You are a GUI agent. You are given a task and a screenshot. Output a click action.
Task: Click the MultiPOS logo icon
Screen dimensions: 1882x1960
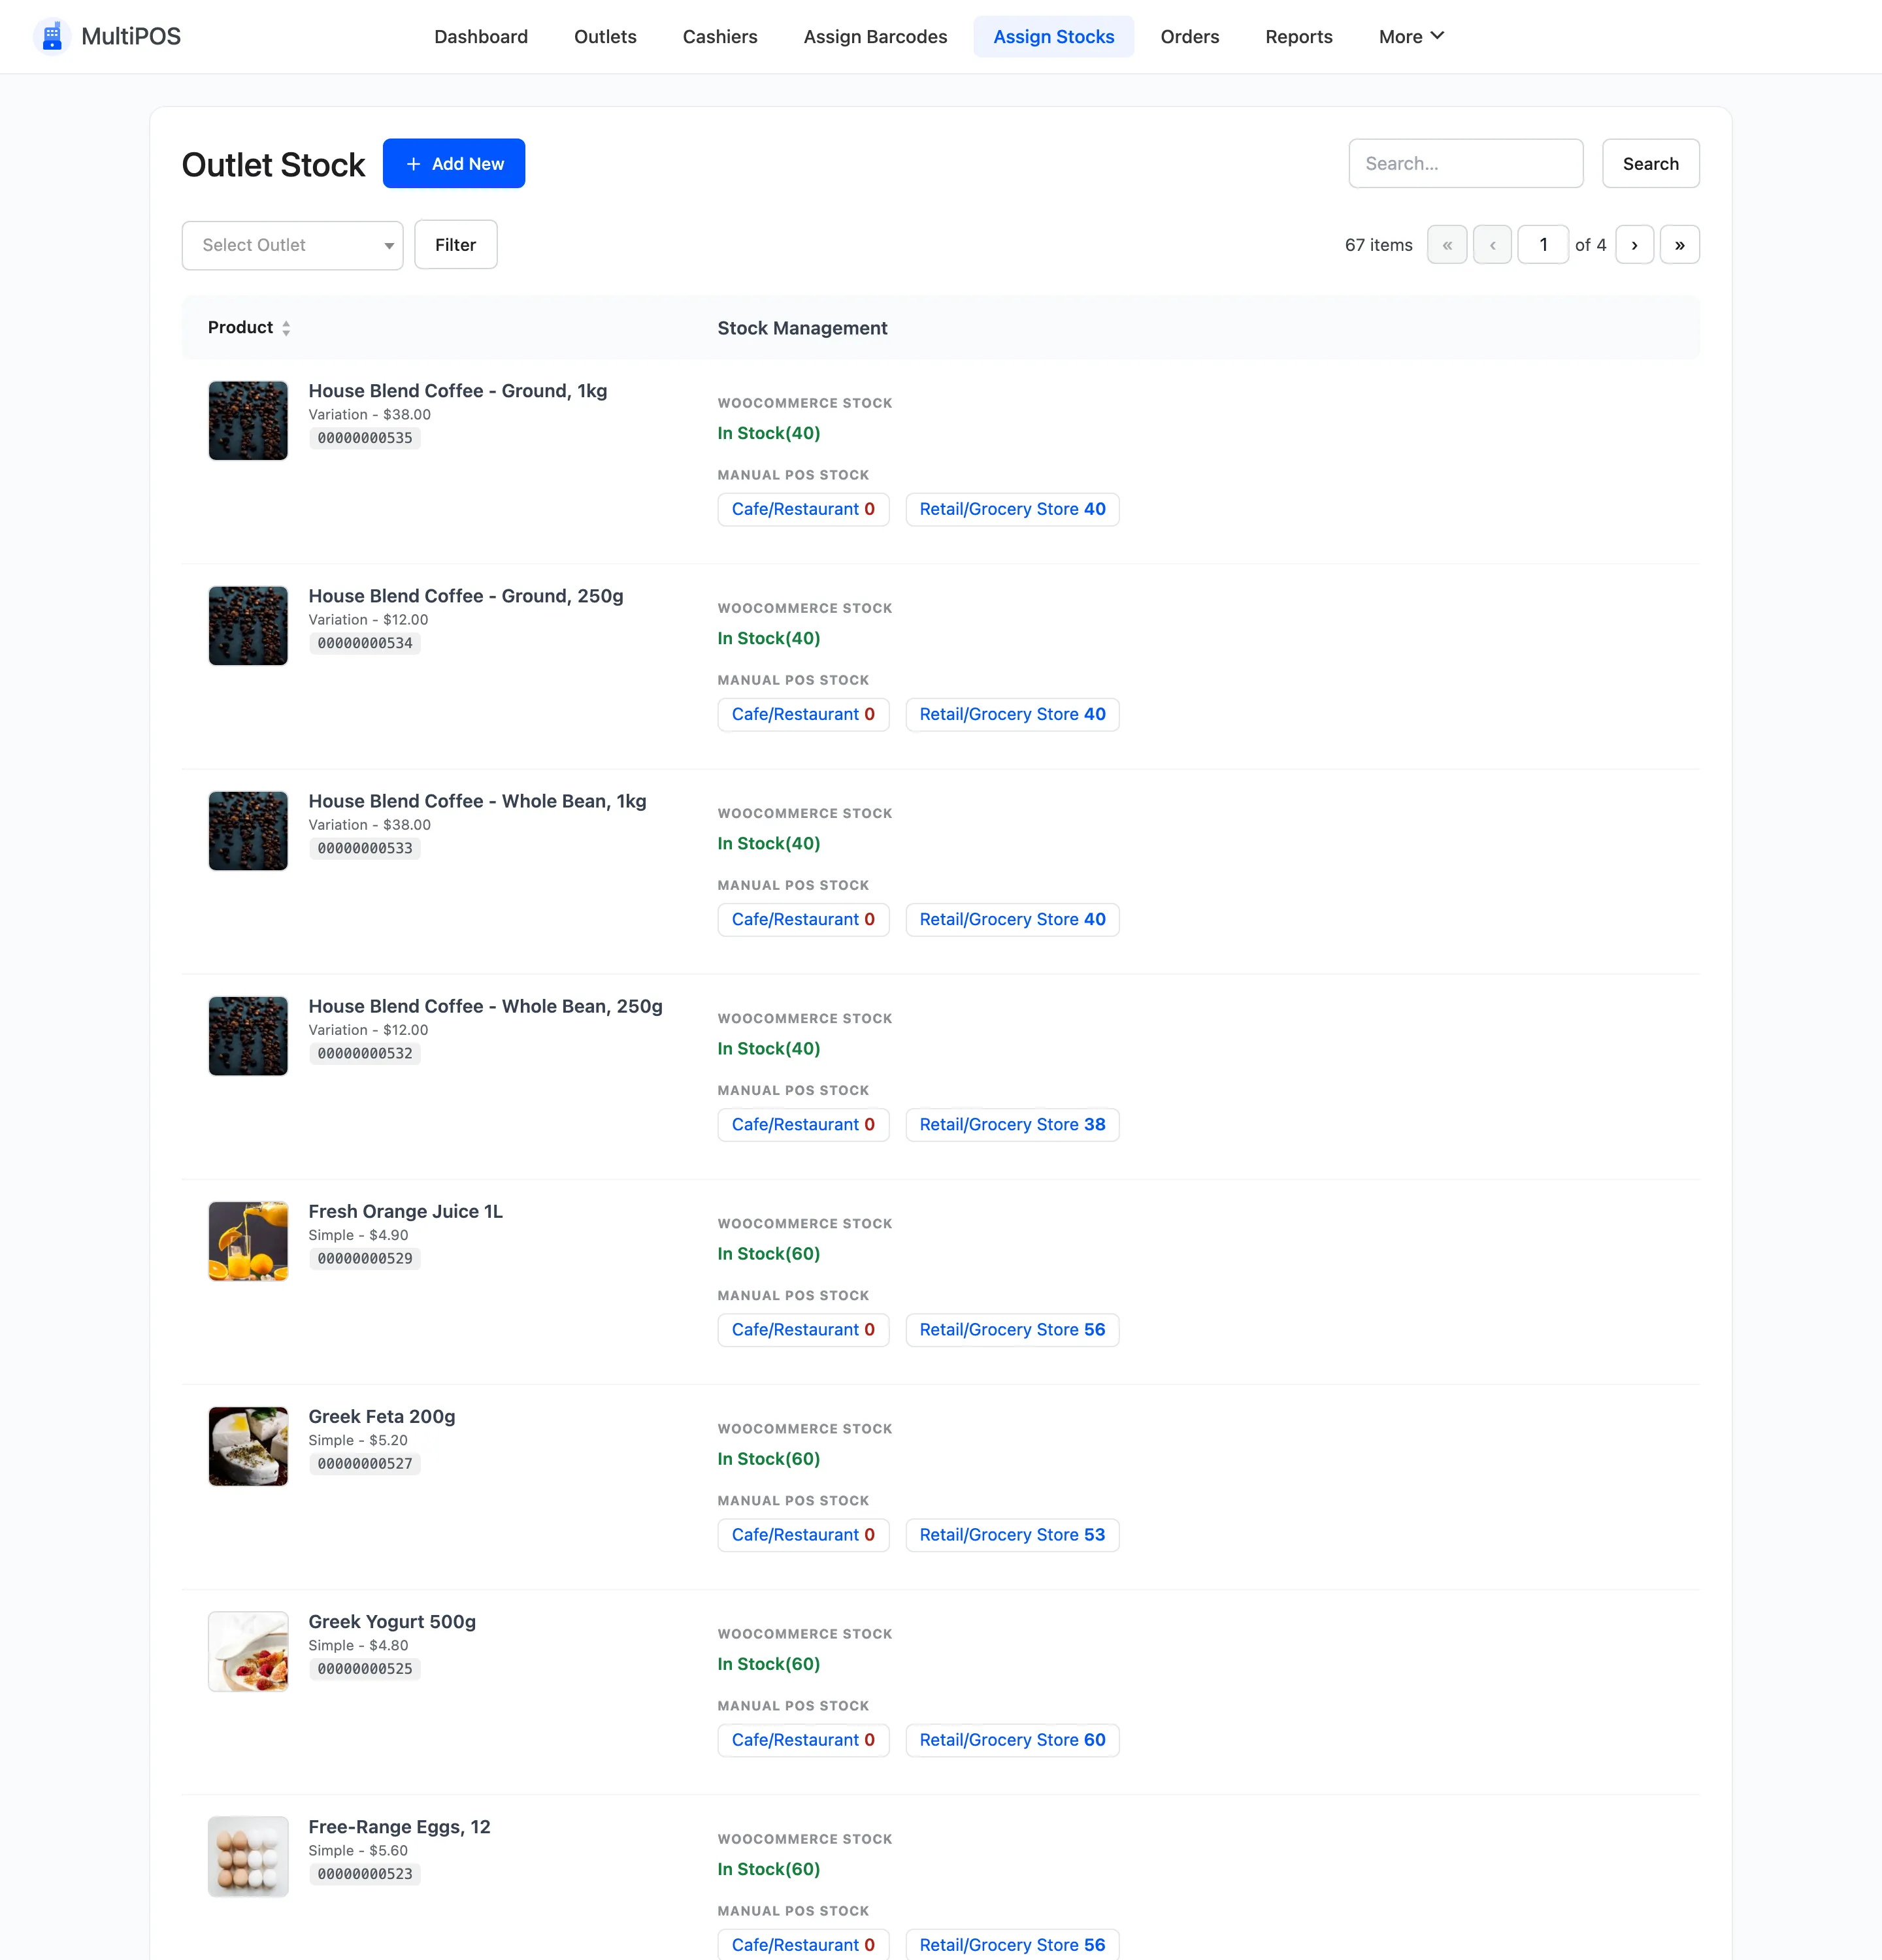click(x=52, y=36)
